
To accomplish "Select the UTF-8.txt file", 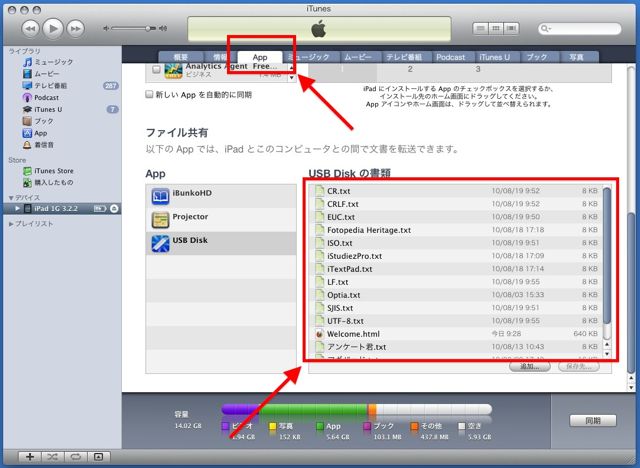I will click(x=455, y=321).
